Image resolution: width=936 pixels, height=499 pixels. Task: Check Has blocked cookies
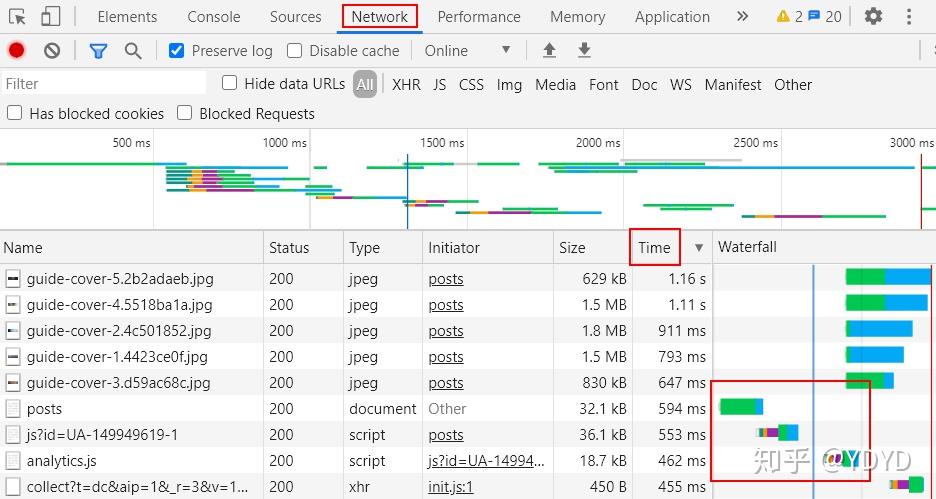click(14, 113)
